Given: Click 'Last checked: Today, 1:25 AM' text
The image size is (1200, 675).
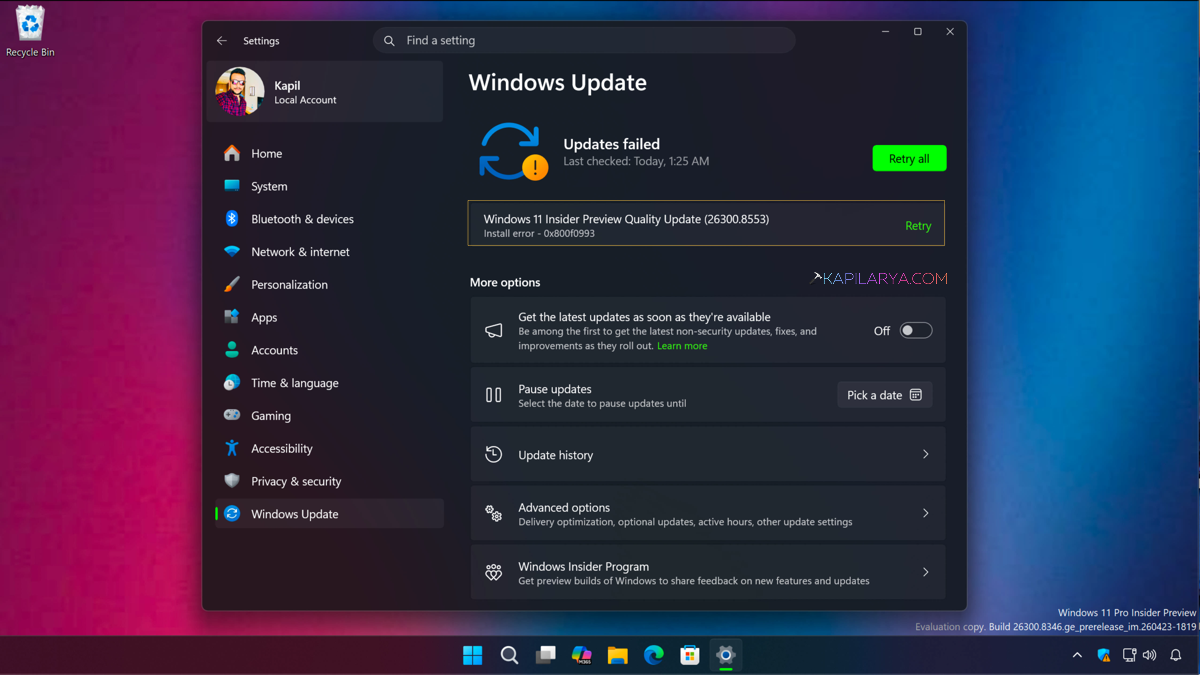Looking at the screenshot, I should (x=636, y=161).
